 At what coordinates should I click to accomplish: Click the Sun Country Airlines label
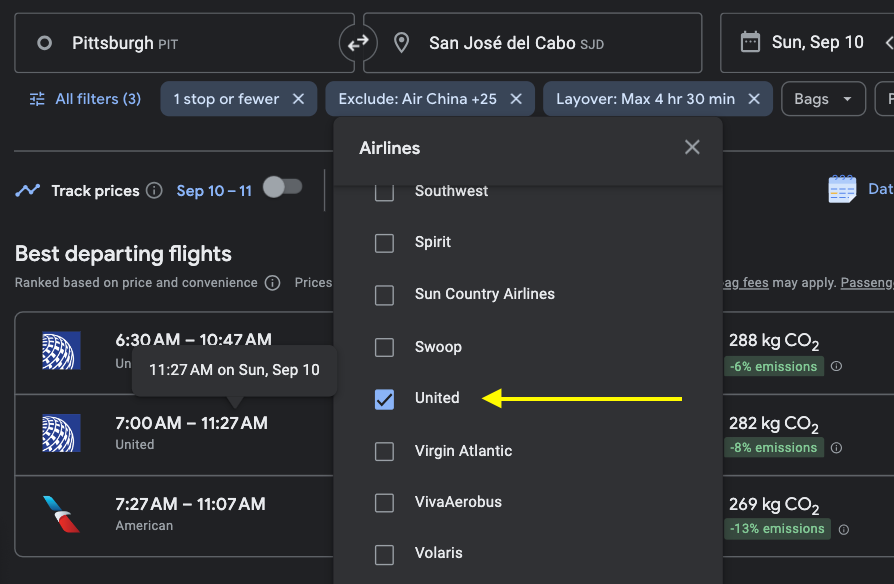485,294
